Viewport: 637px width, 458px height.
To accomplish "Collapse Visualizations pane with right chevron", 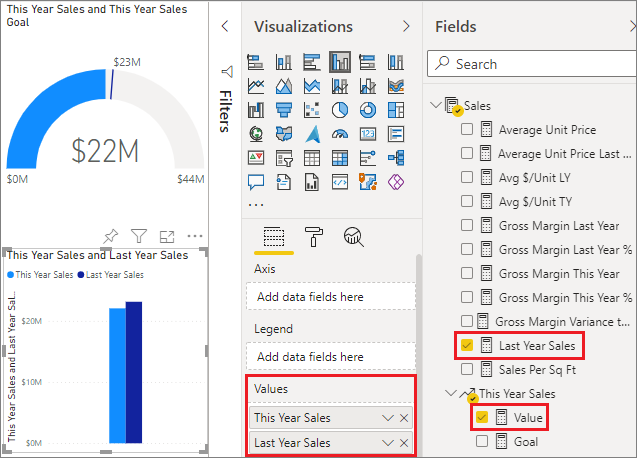I will (x=406, y=26).
